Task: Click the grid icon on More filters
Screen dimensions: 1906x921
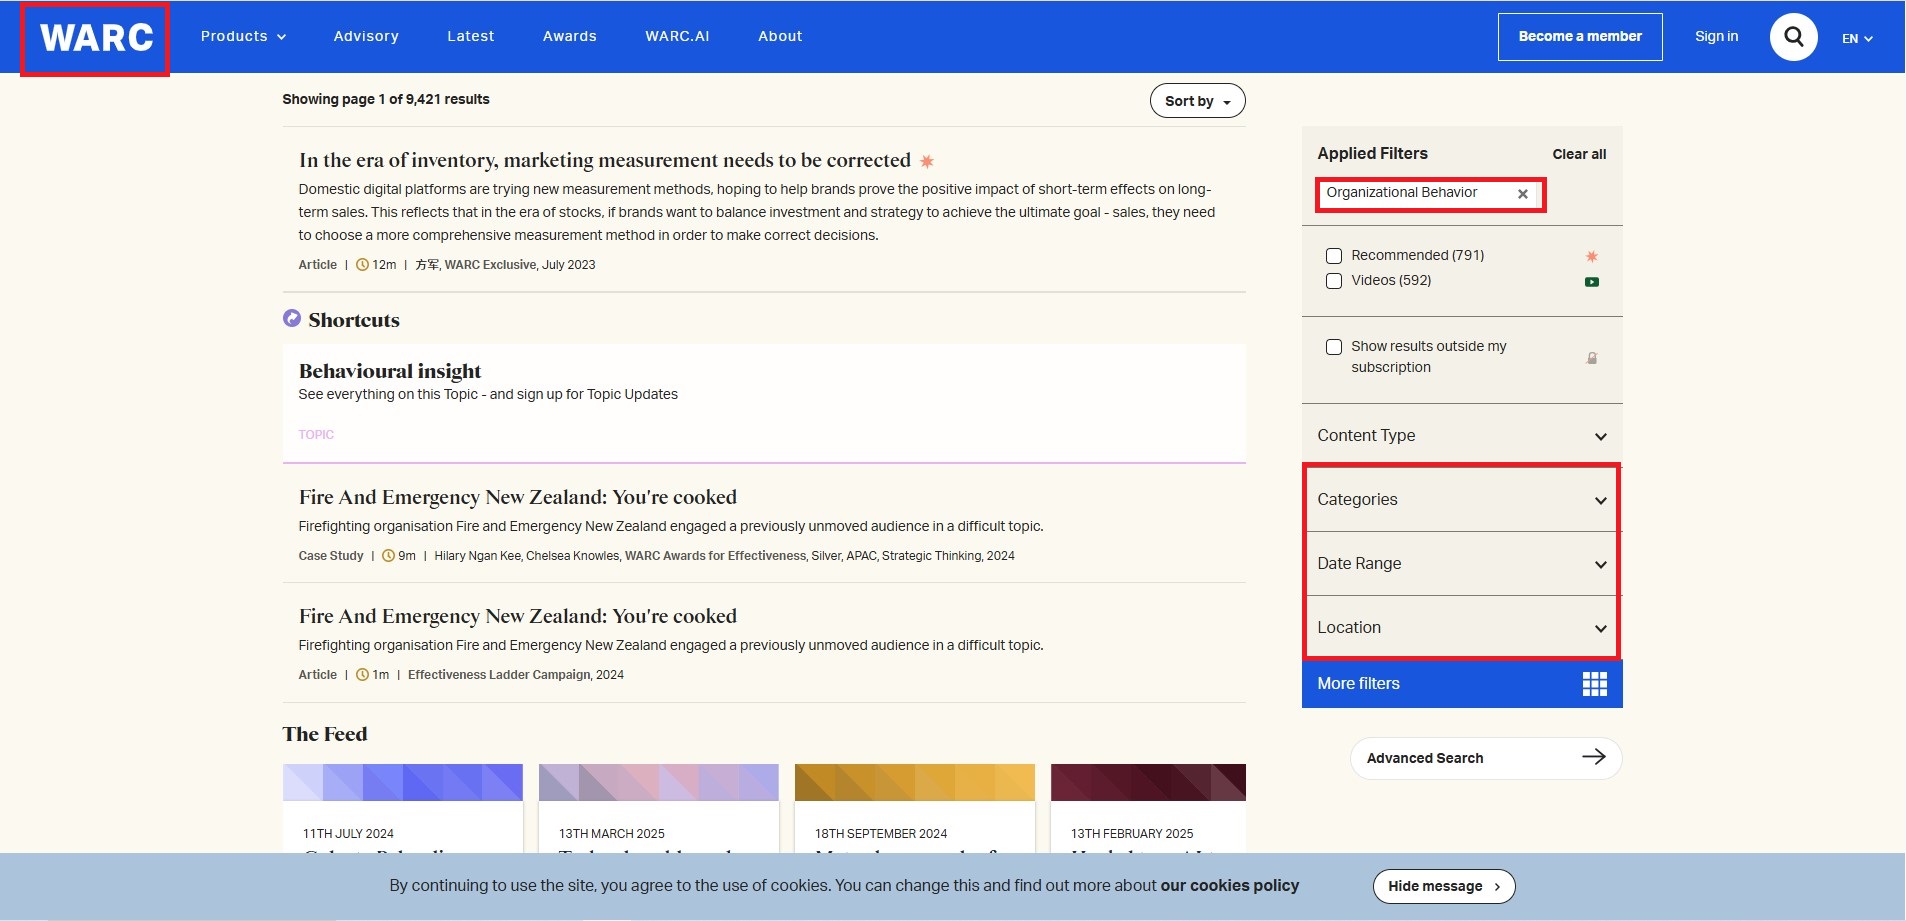Action: point(1594,684)
